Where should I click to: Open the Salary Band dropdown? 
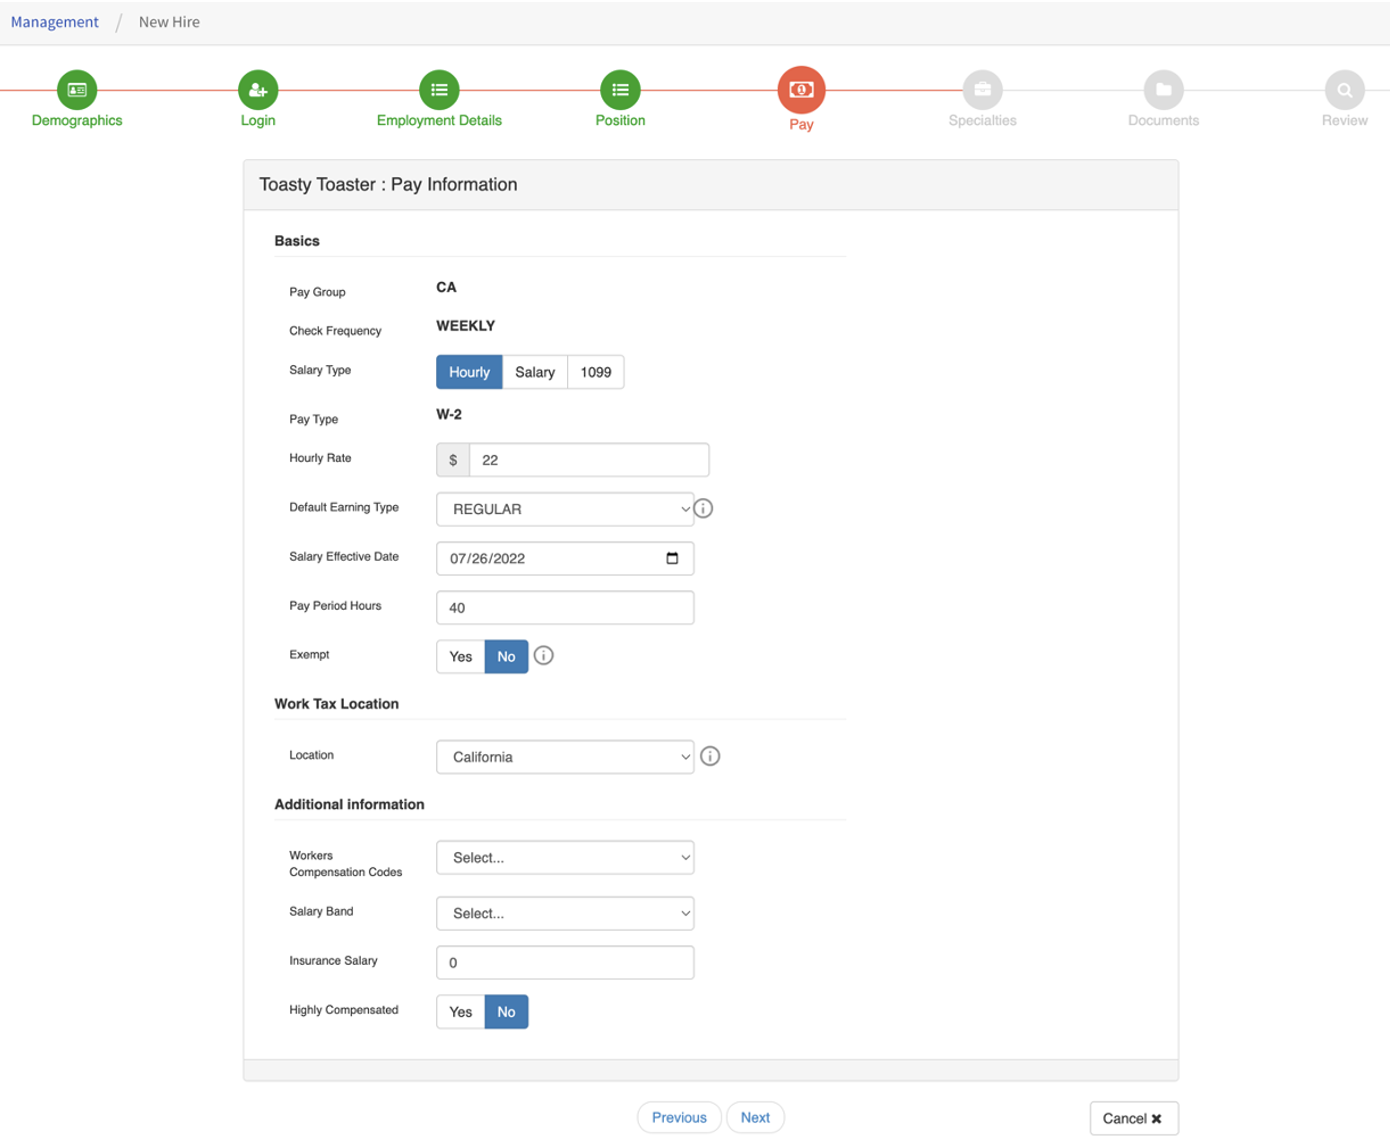tap(565, 913)
